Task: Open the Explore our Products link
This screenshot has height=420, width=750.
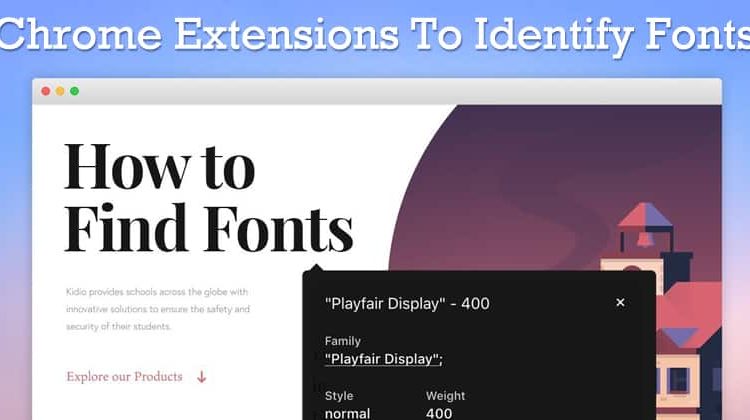Action: [124, 376]
